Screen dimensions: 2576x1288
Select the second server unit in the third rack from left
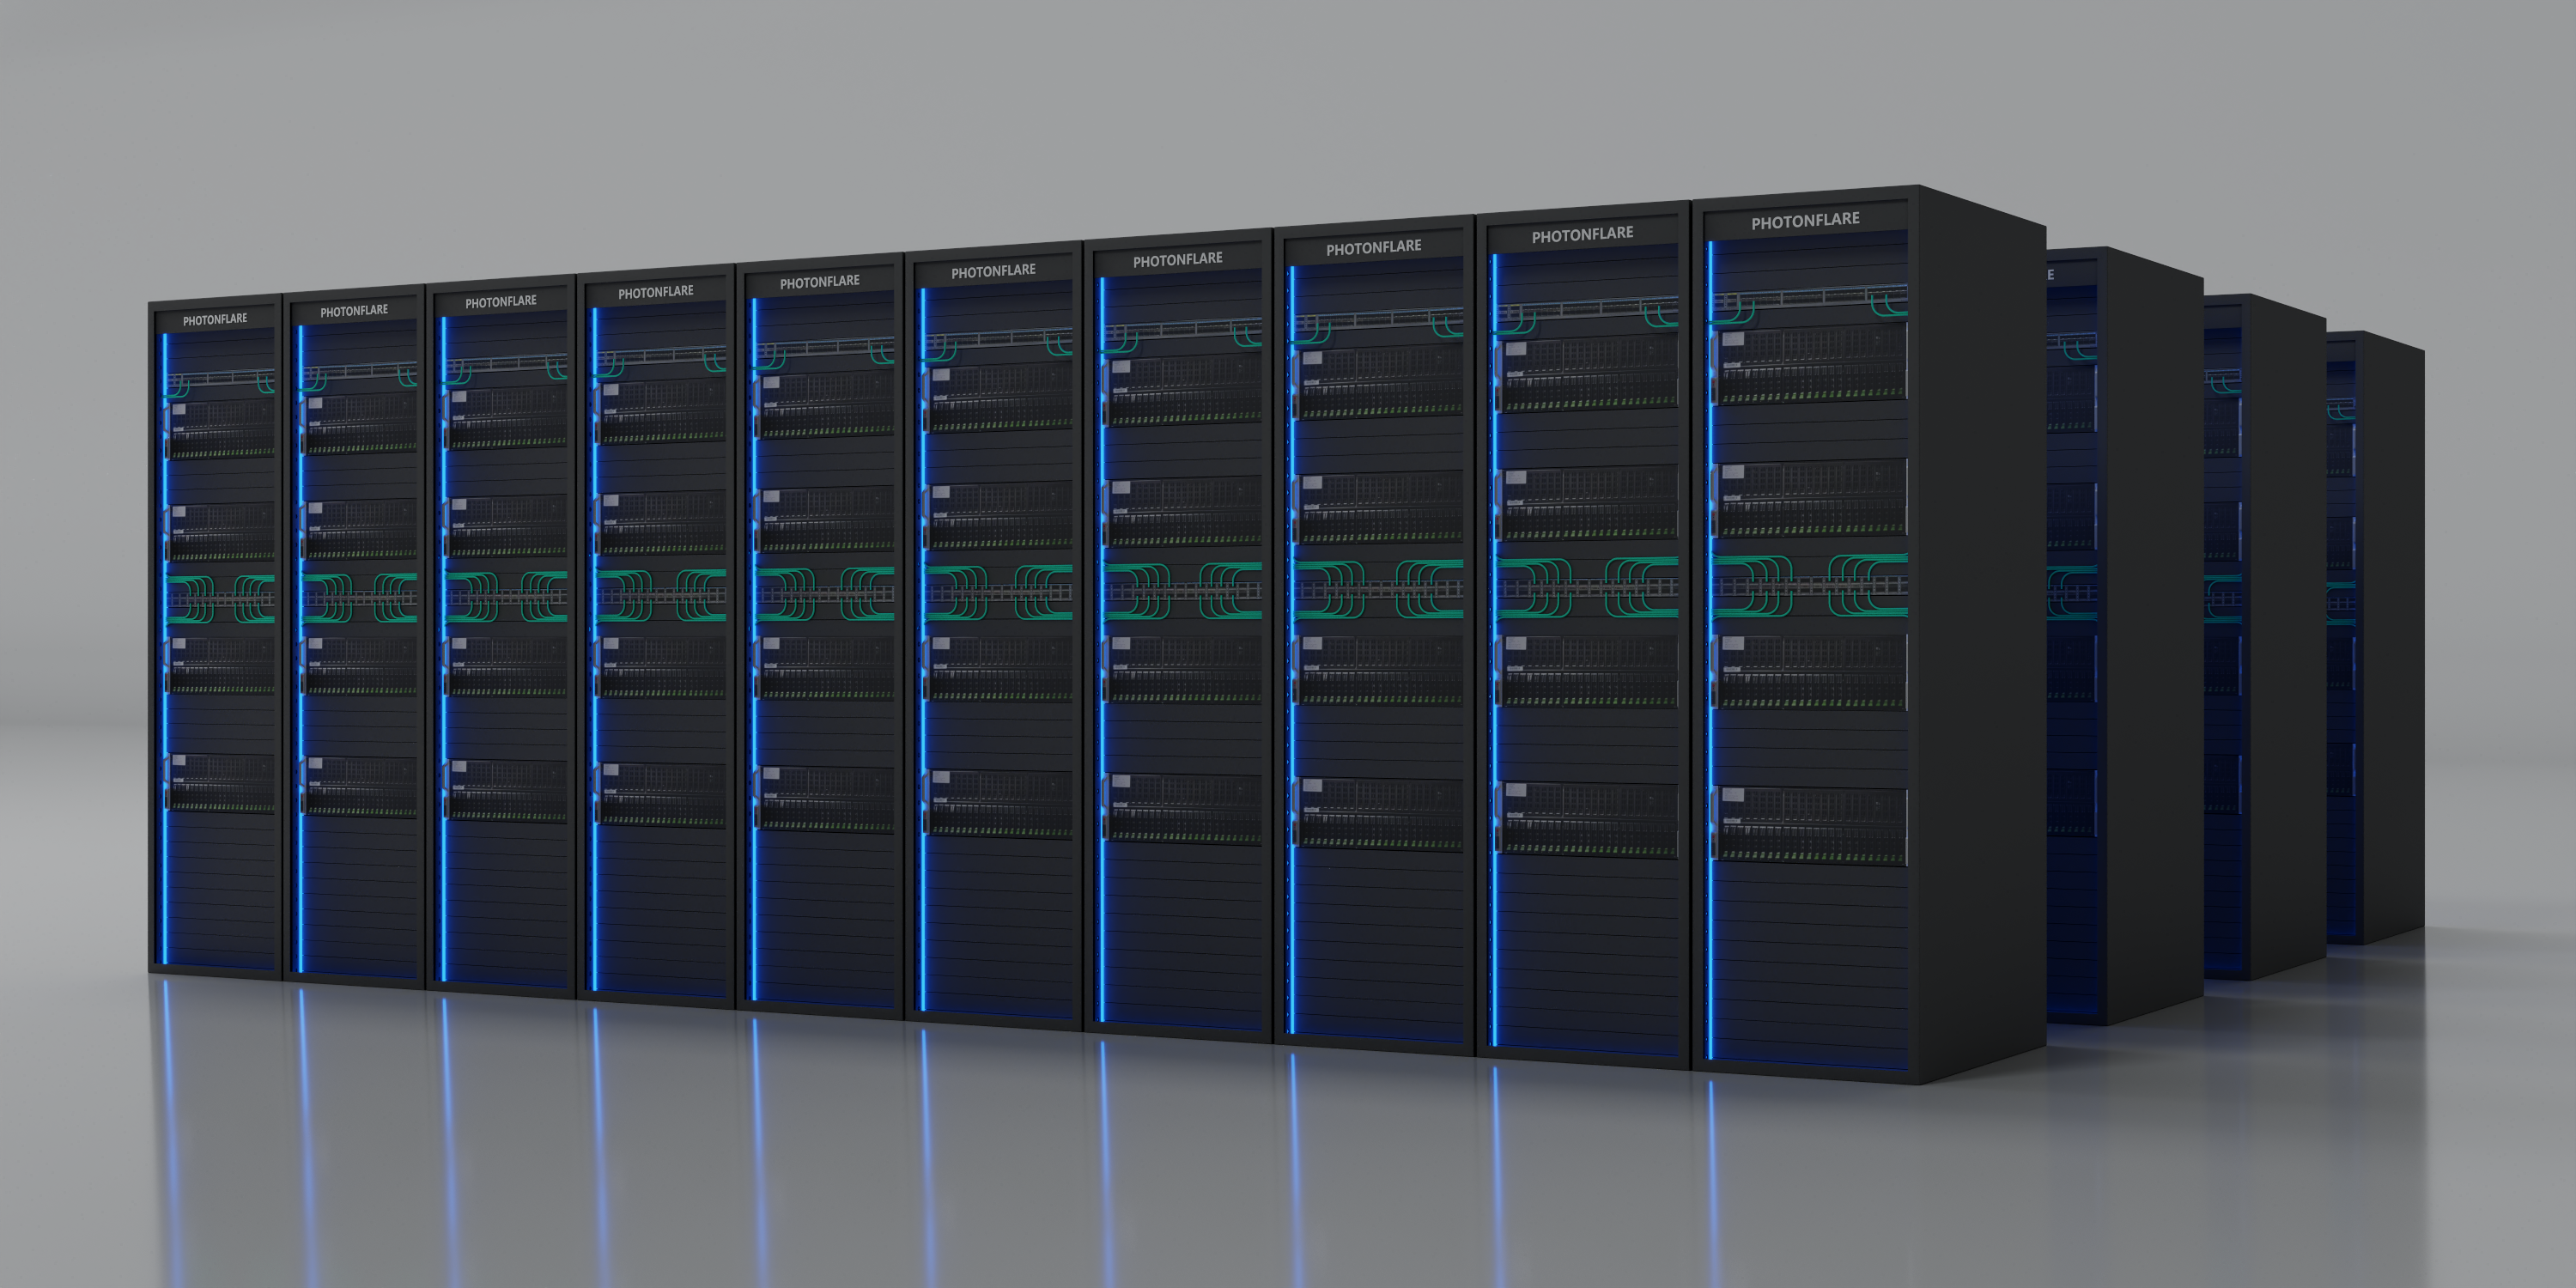coord(507,526)
